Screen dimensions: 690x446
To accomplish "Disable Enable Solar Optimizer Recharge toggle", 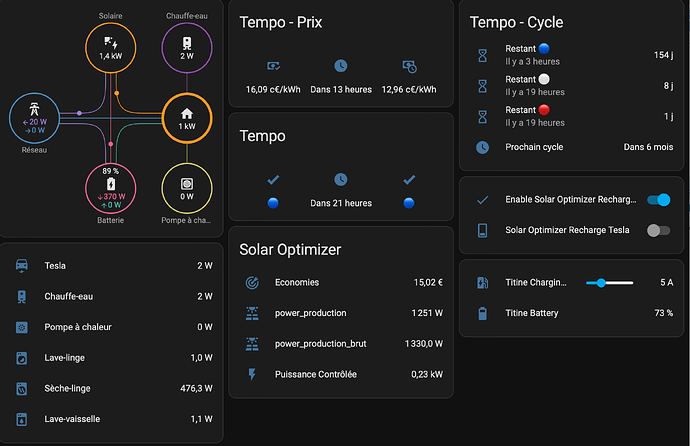I will (658, 200).
